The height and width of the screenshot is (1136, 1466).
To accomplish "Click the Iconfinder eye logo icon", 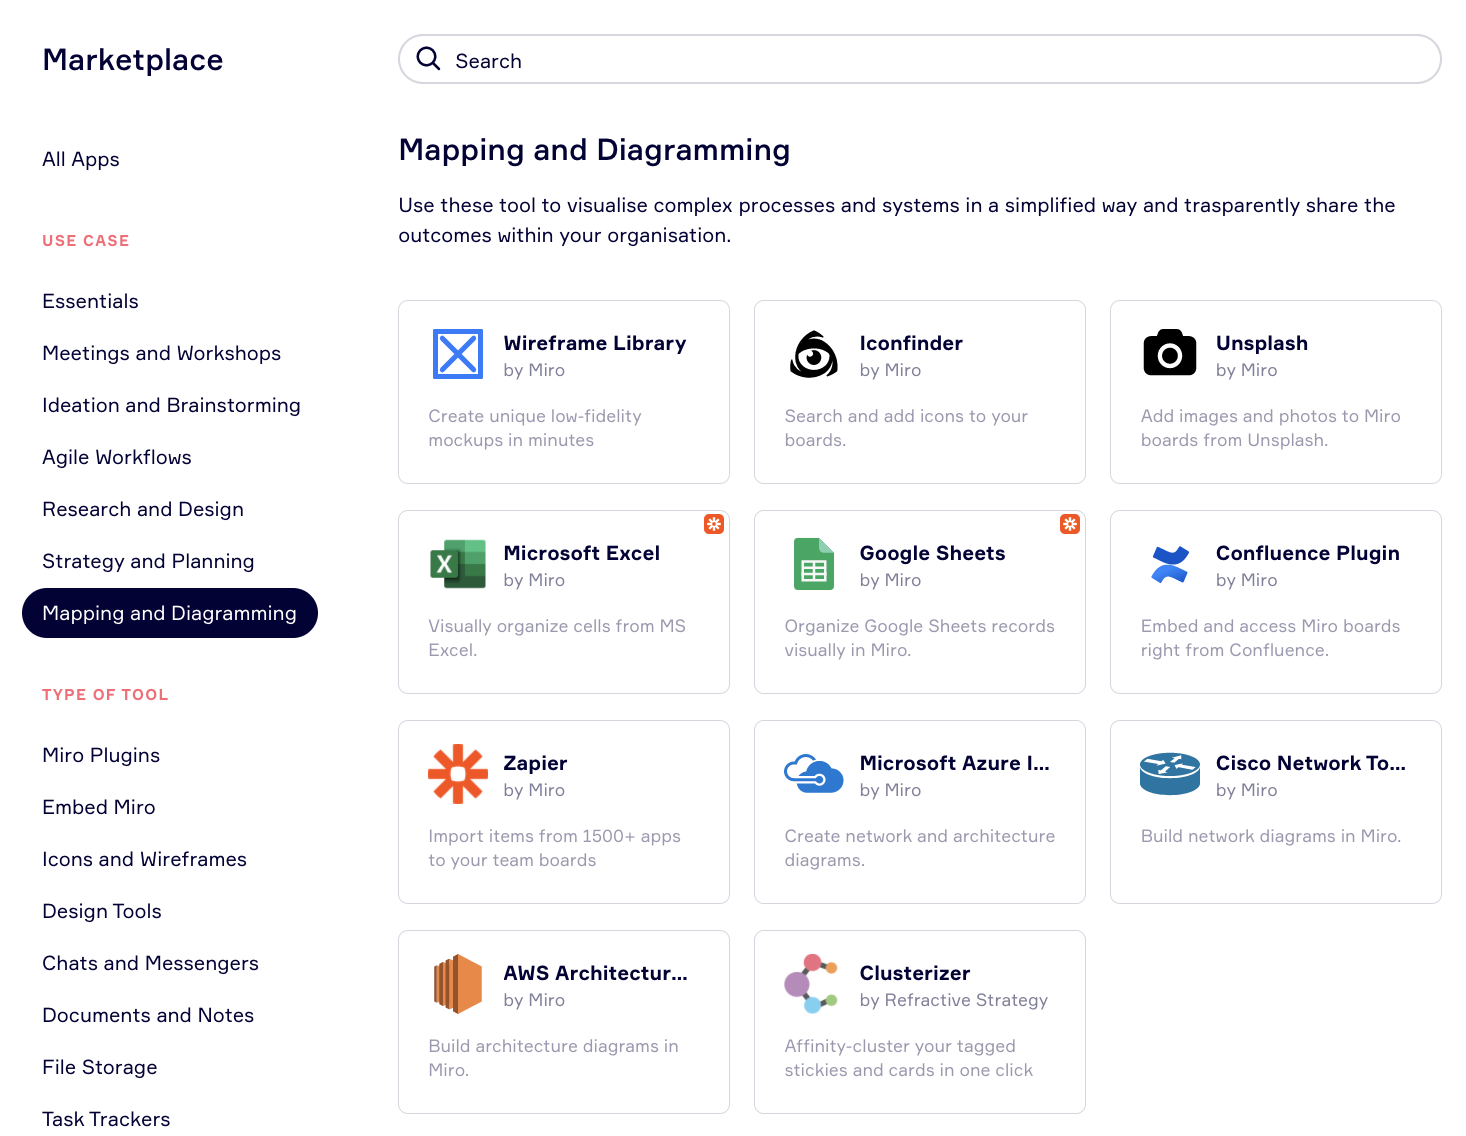I will point(814,354).
